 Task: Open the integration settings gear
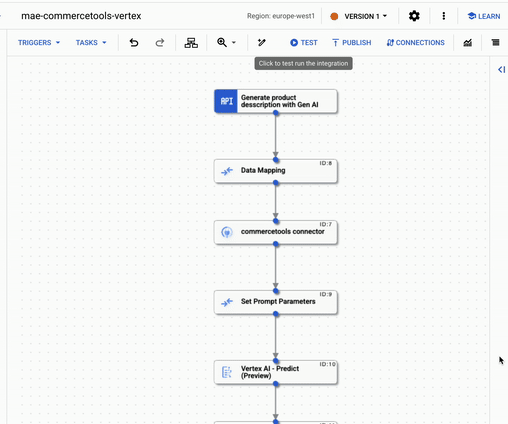click(x=414, y=16)
